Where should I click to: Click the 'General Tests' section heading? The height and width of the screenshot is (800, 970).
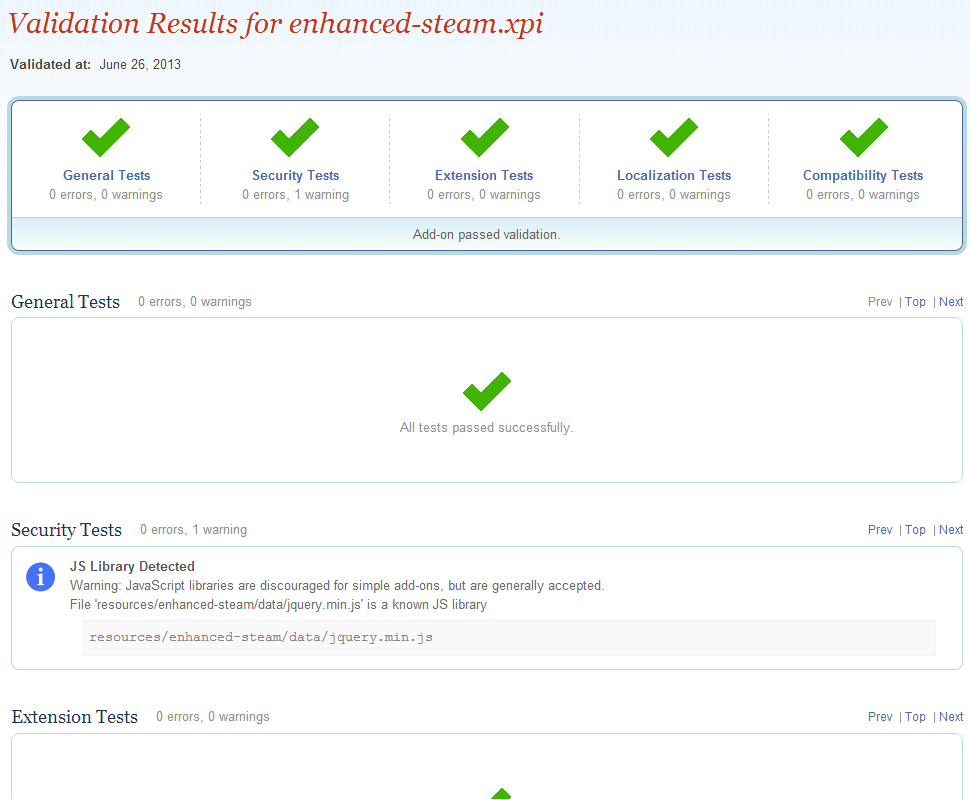(x=66, y=302)
